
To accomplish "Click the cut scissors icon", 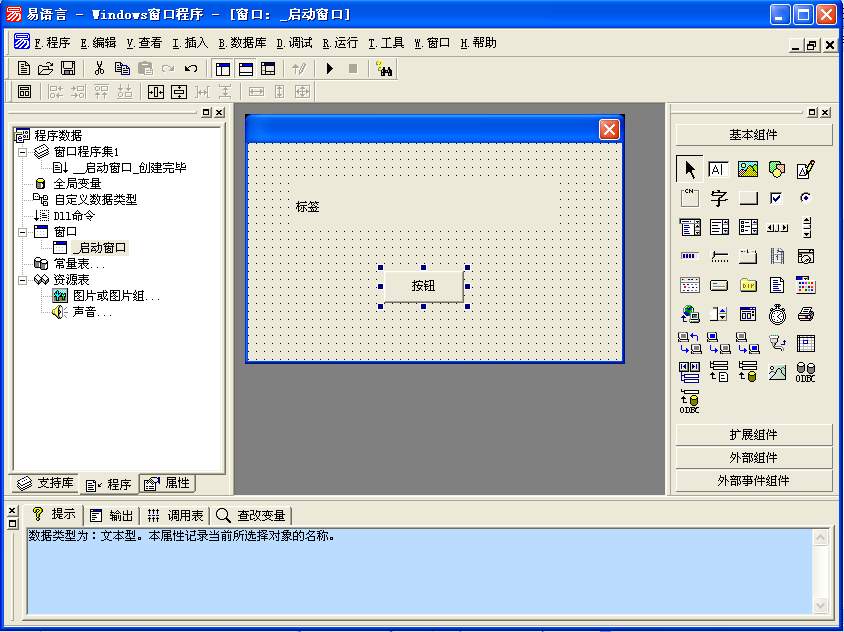I will 99,68.
